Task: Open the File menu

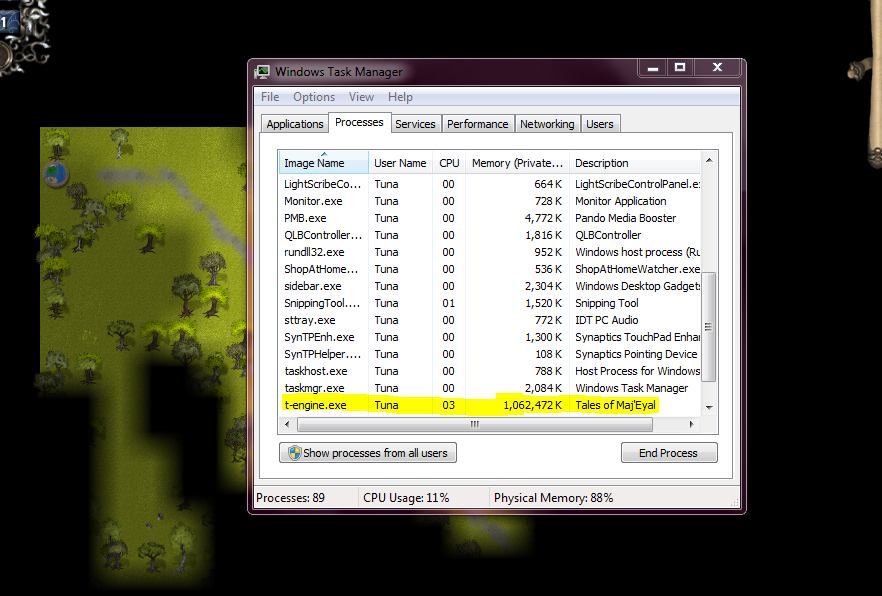Action: [x=270, y=97]
